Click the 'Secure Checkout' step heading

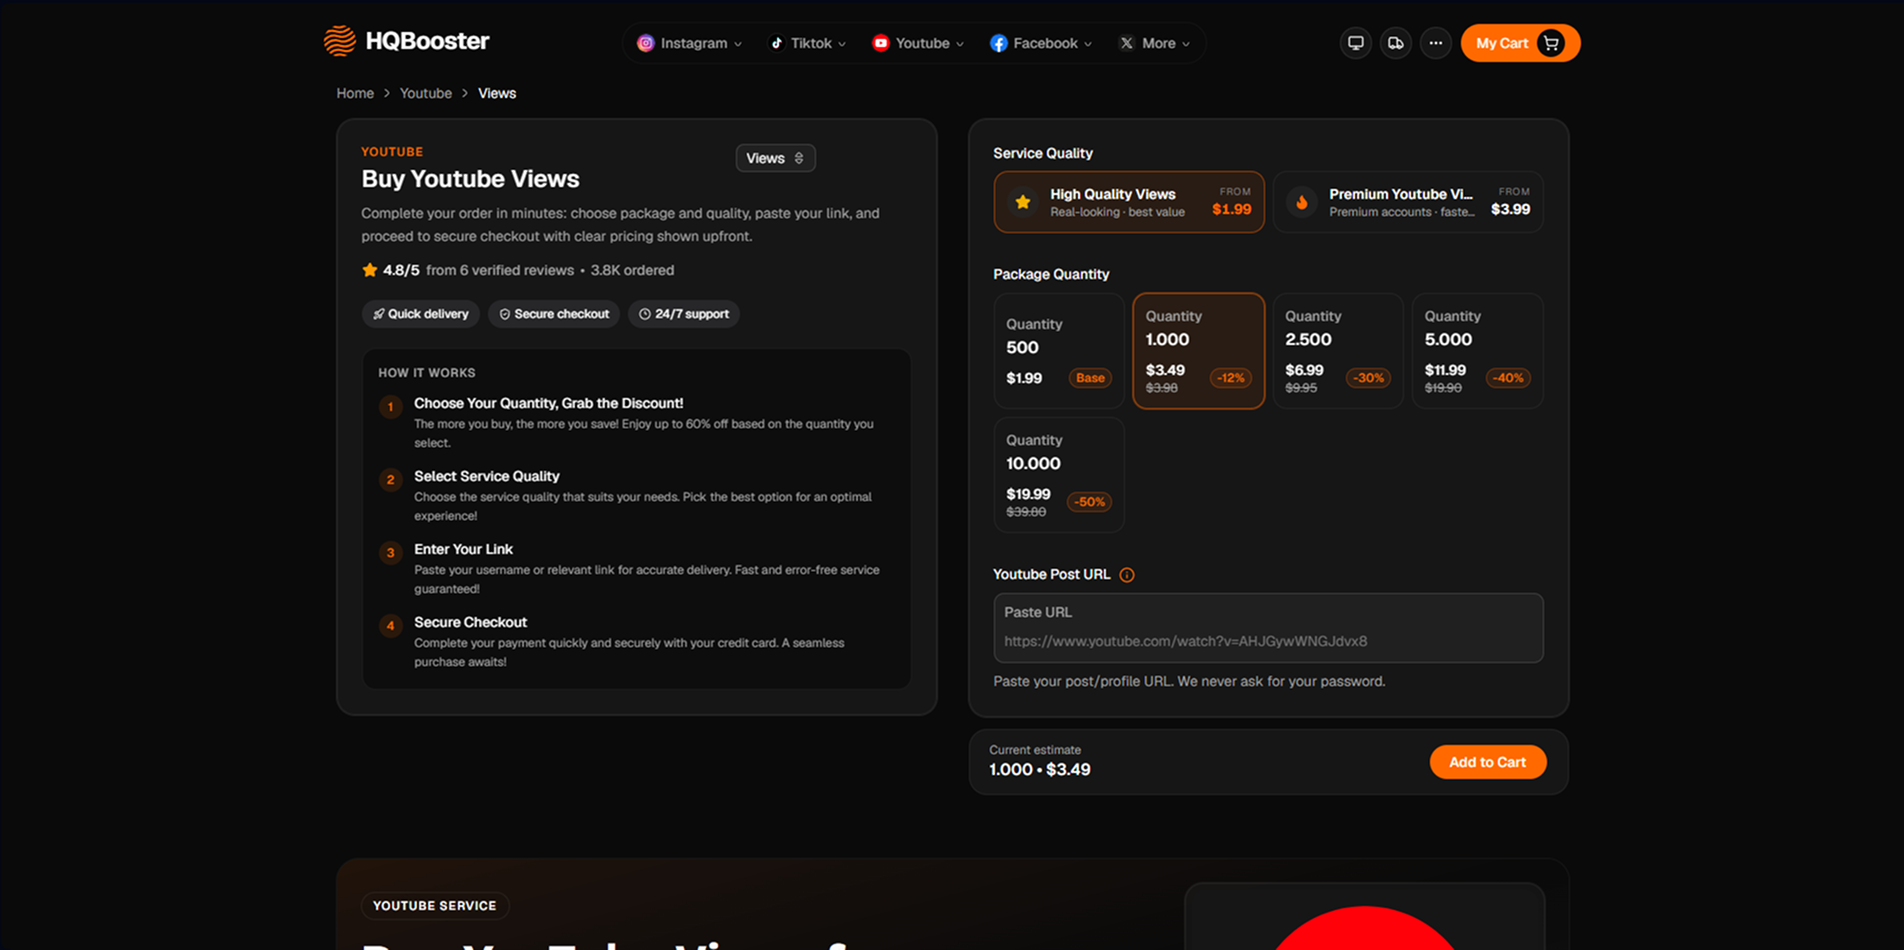470,622
